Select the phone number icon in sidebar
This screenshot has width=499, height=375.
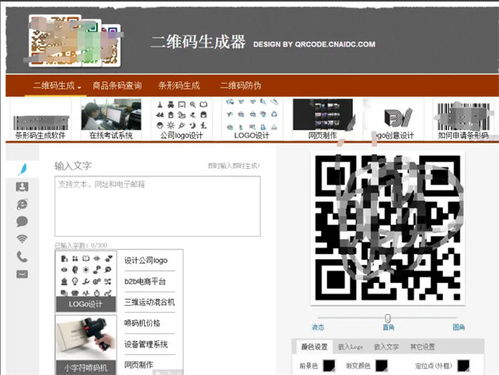tap(22, 257)
